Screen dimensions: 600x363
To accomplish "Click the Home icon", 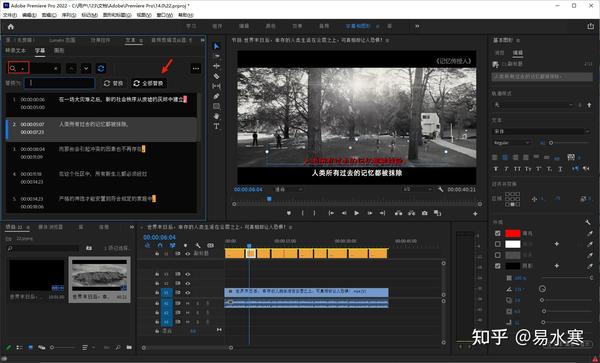I will (x=11, y=26).
